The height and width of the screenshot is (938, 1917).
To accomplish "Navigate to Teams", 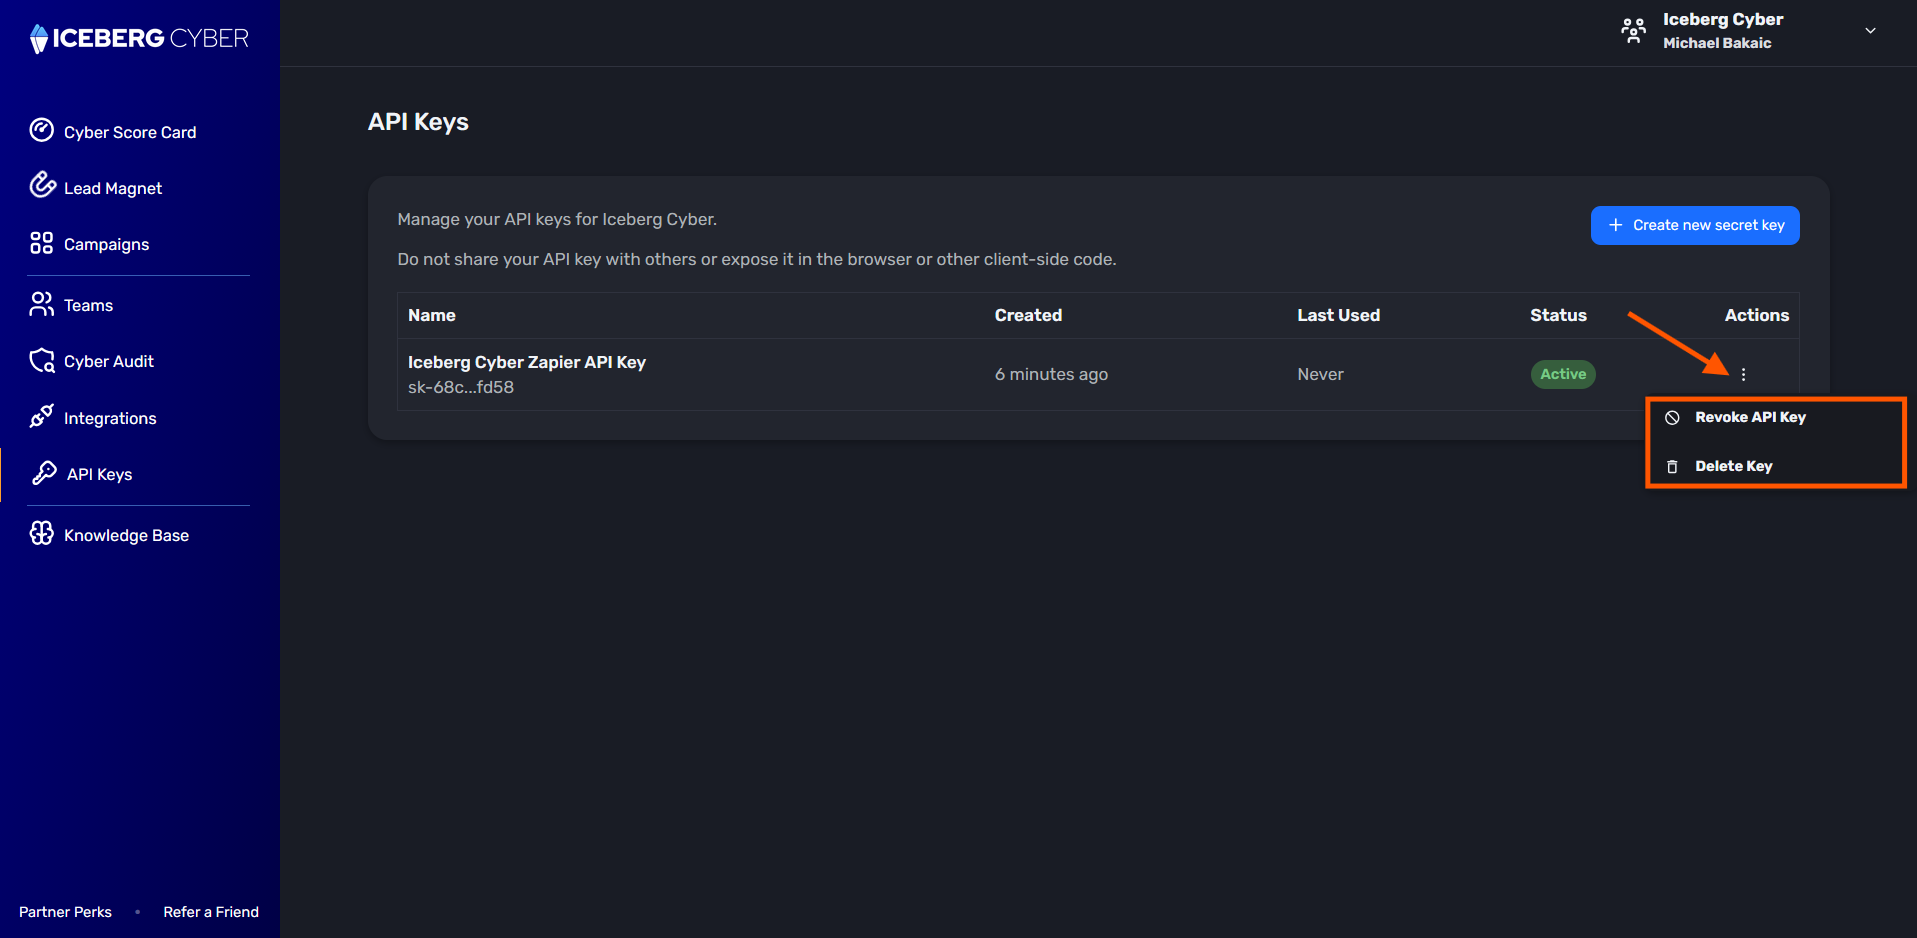I will coord(88,305).
